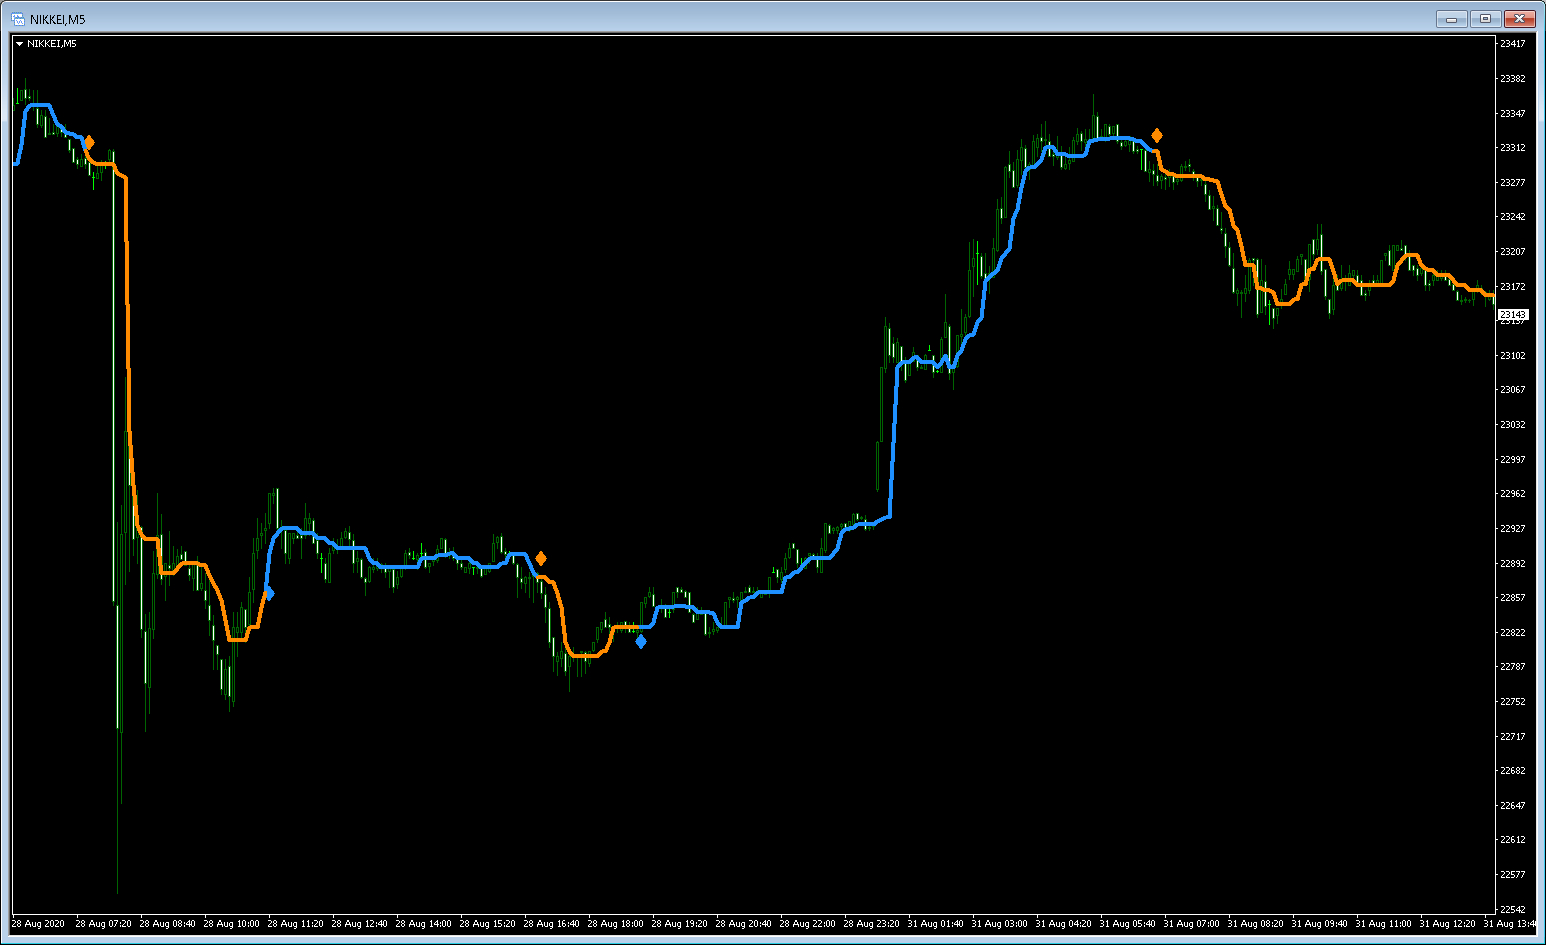
Task: Click the 23067 price scale label
Action: coord(1513,390)
